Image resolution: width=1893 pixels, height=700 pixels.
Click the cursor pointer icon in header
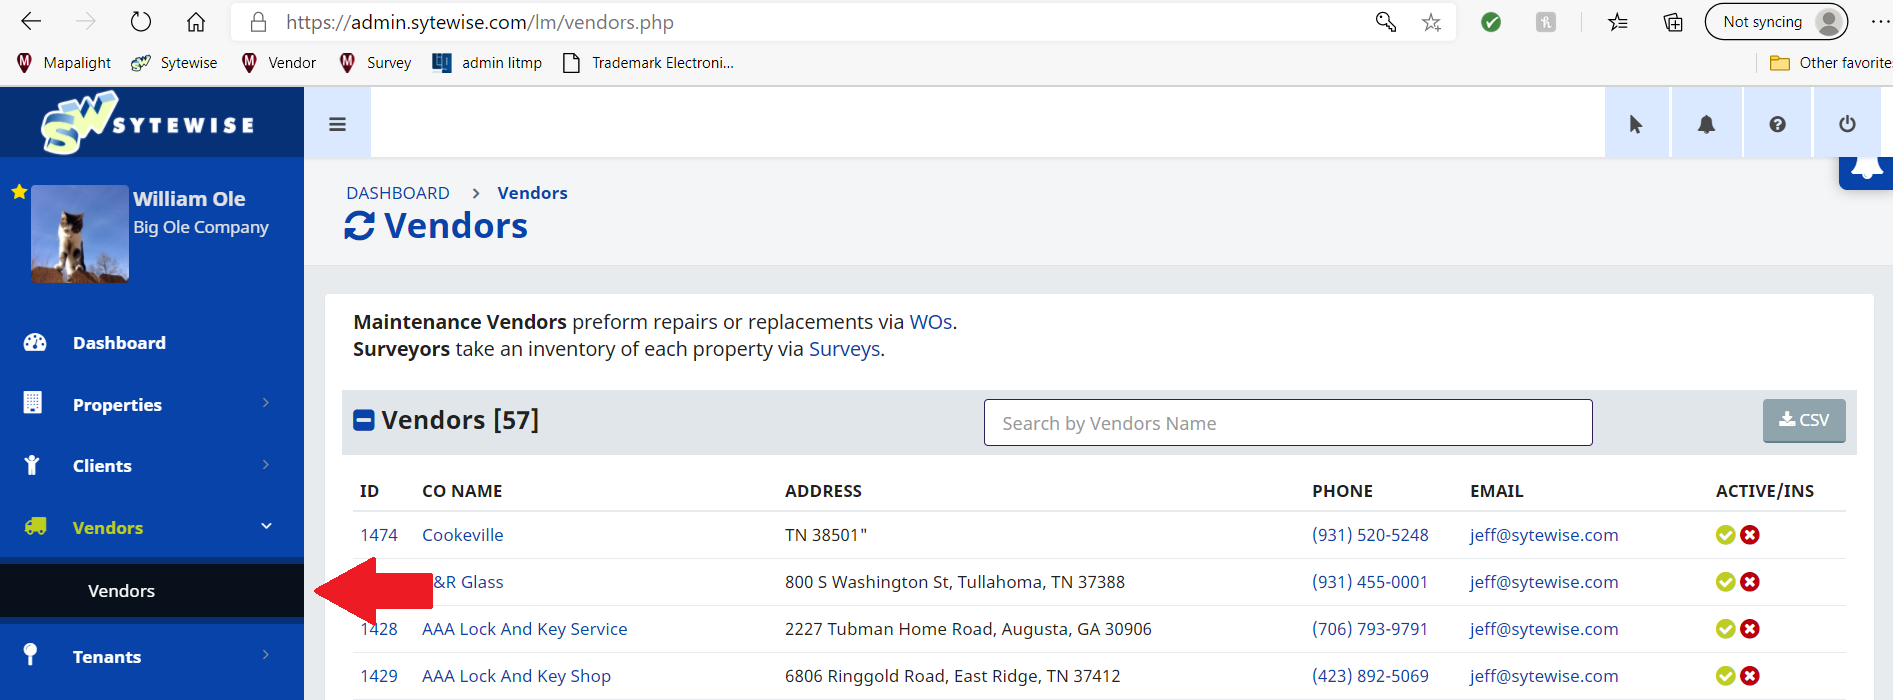point(1636,124)
